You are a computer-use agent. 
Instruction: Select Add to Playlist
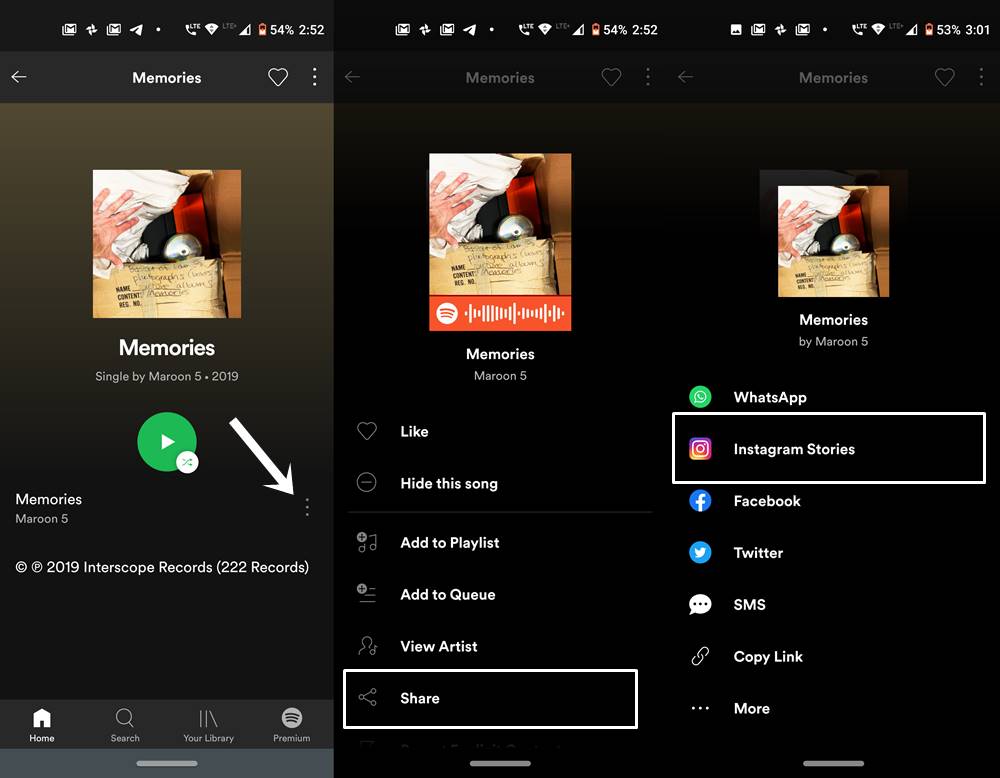click(500, 543)
